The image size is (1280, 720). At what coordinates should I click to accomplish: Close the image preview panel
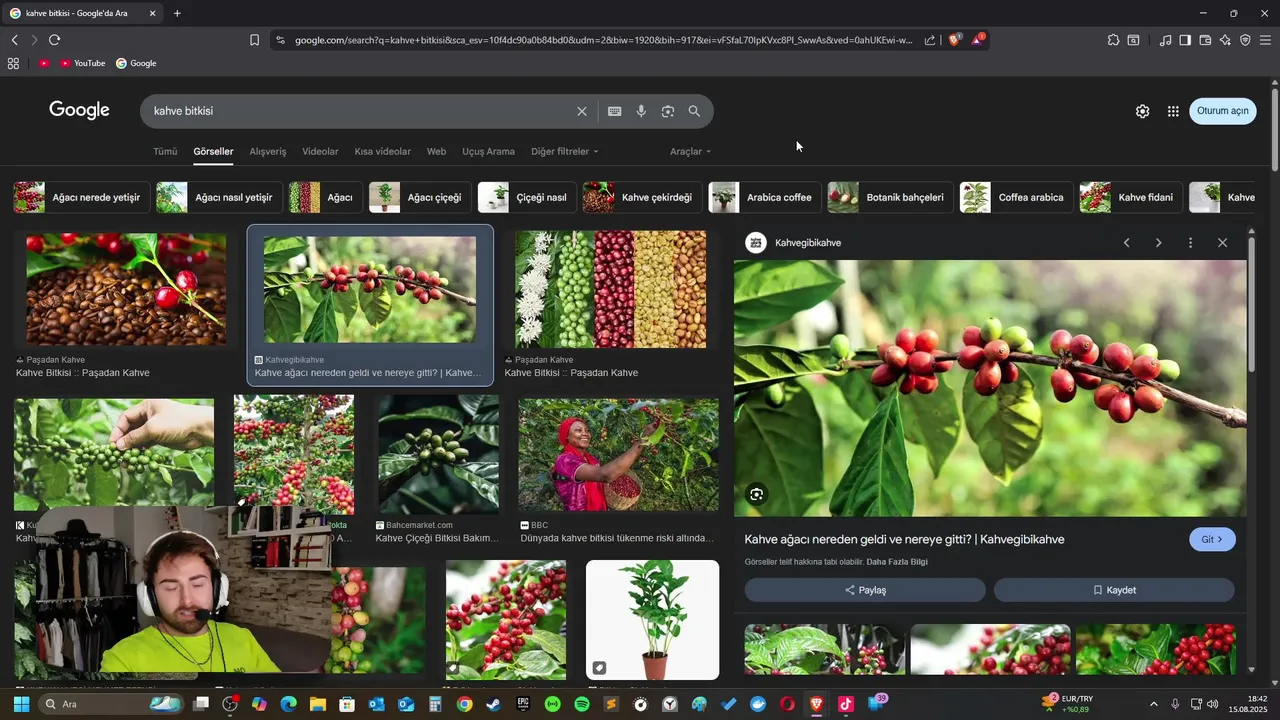pyautogui.click(x=1222, y=243)
